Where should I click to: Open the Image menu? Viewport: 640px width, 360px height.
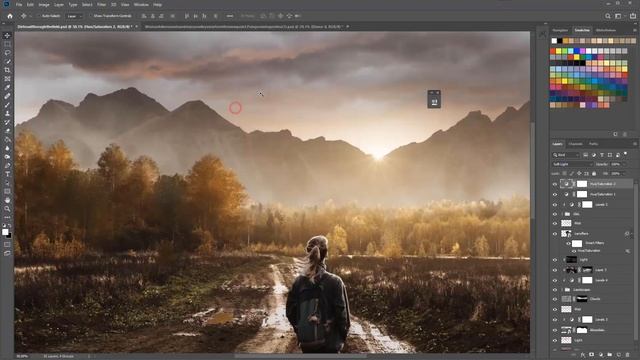(x=44, y=4)
